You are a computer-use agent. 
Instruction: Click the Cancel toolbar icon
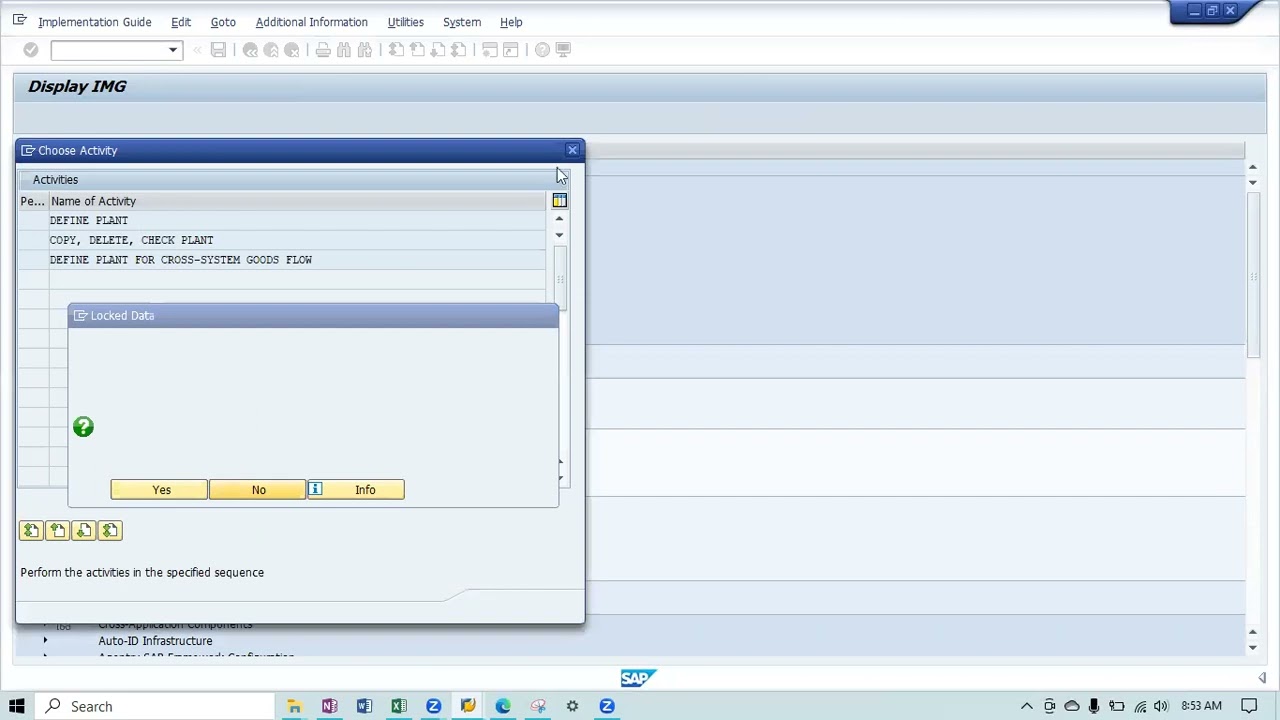click(292, 50)
